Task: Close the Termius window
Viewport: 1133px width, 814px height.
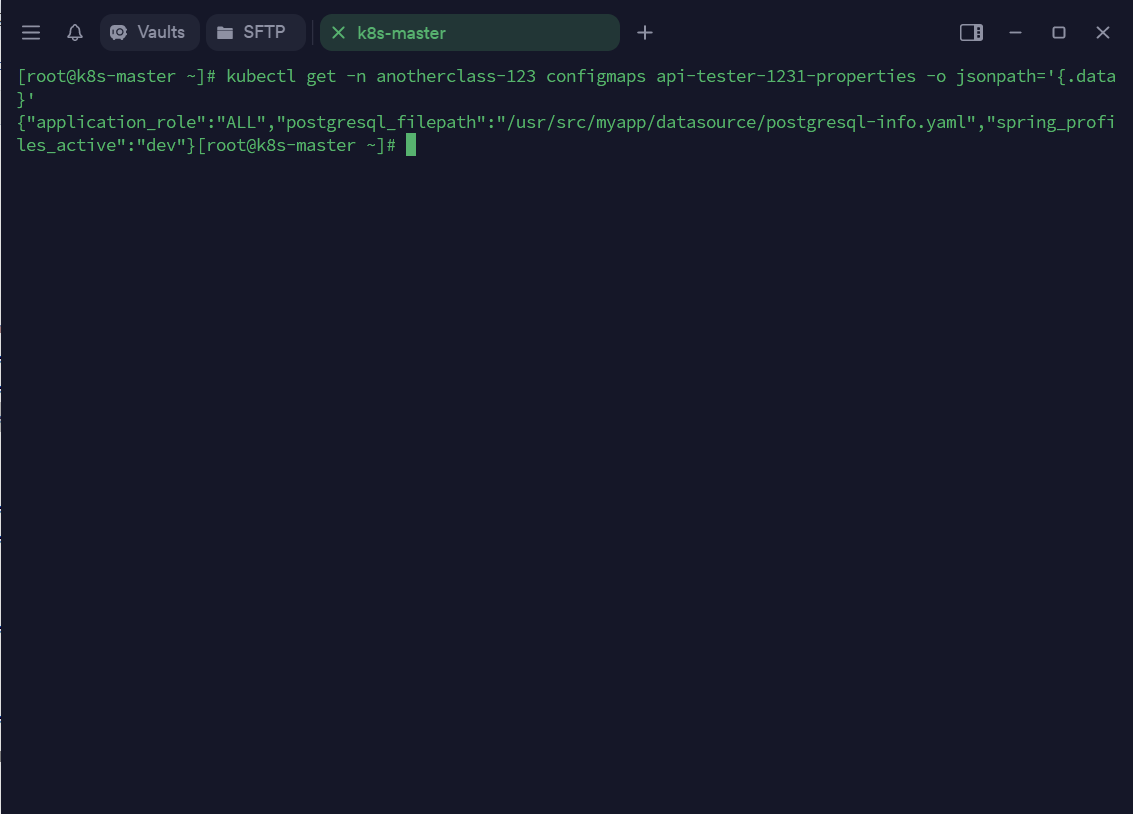Action: tap(1103, 33)
